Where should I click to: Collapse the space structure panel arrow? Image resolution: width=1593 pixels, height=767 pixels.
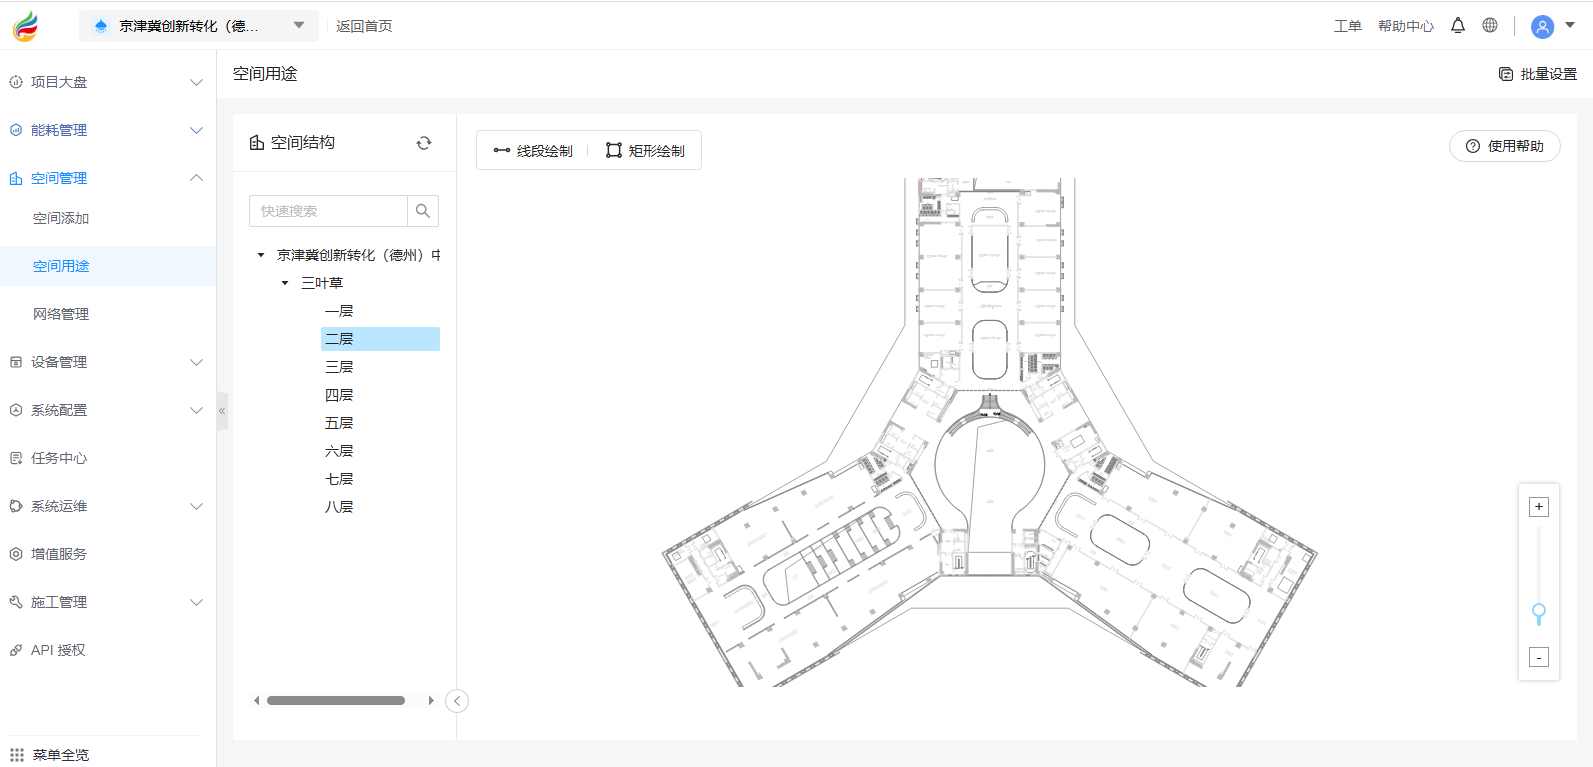click(x=457, y=701)
